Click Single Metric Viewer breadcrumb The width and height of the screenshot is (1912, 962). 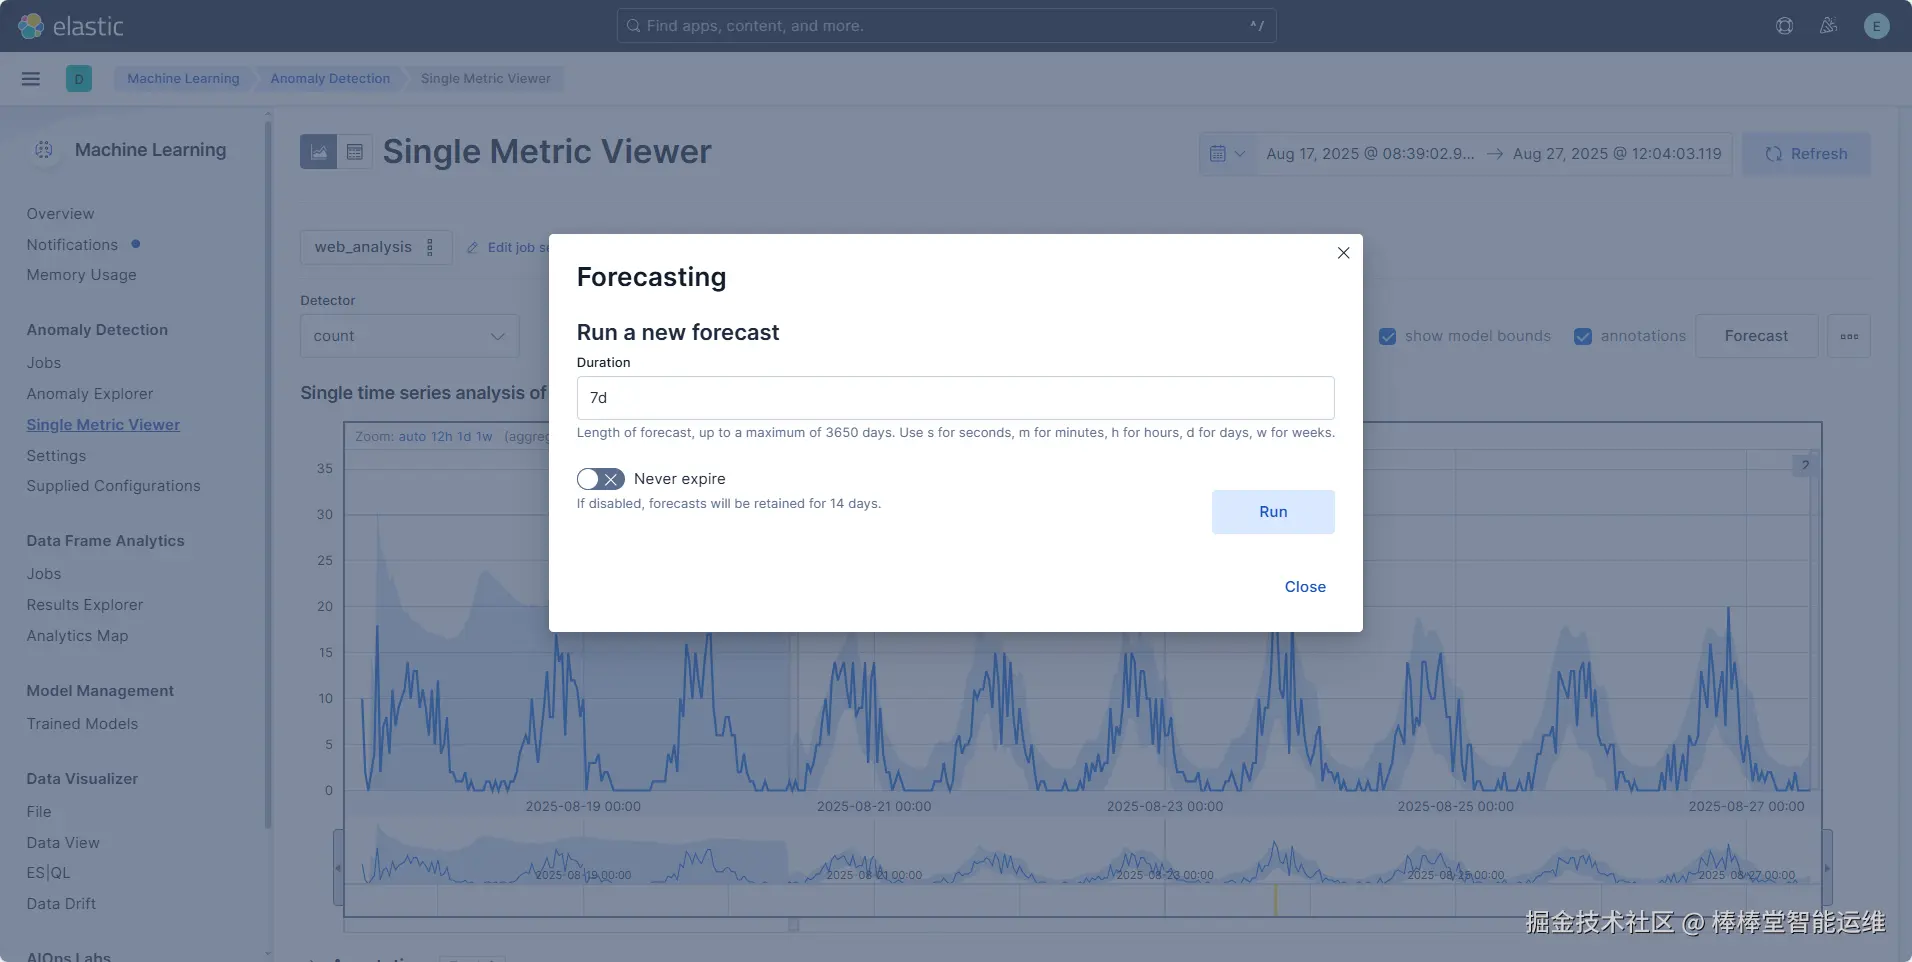[485, 79]
